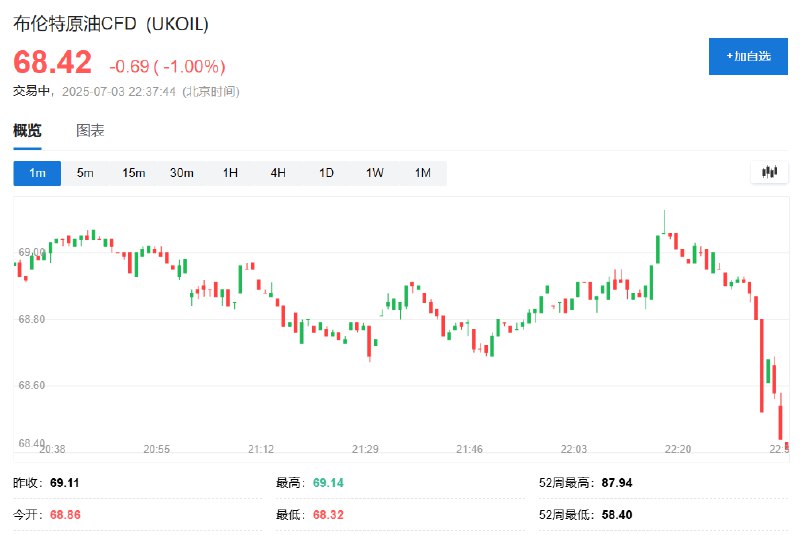Select the 1D timeframe
Viewport: 800px width, 535px height.
pyautogui.click(x=326, y=173)
